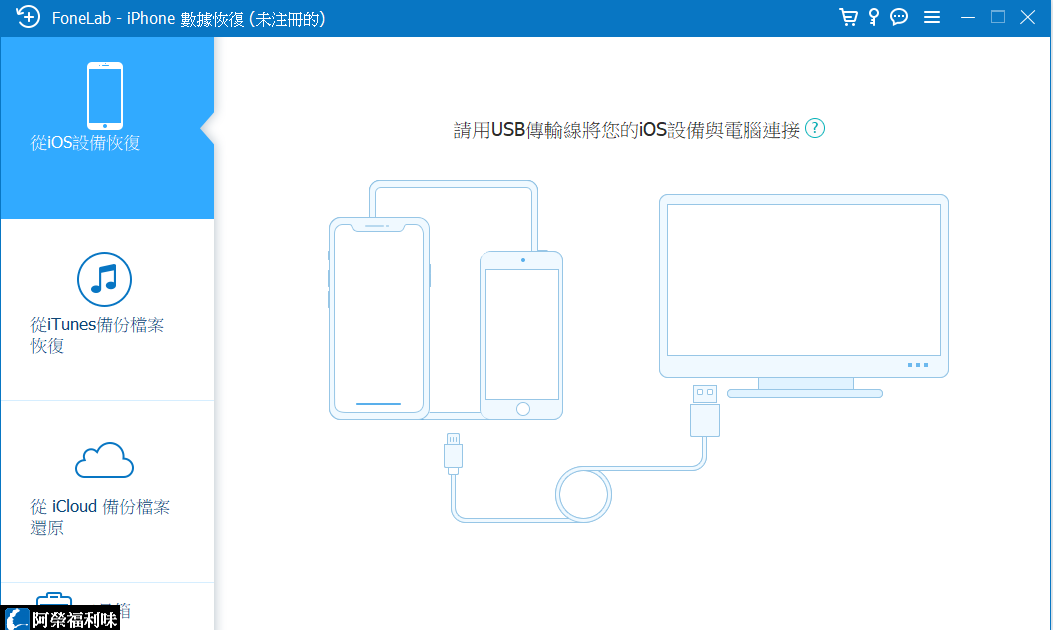Open the shopping cart purchase icon

[x=848, y=17]
